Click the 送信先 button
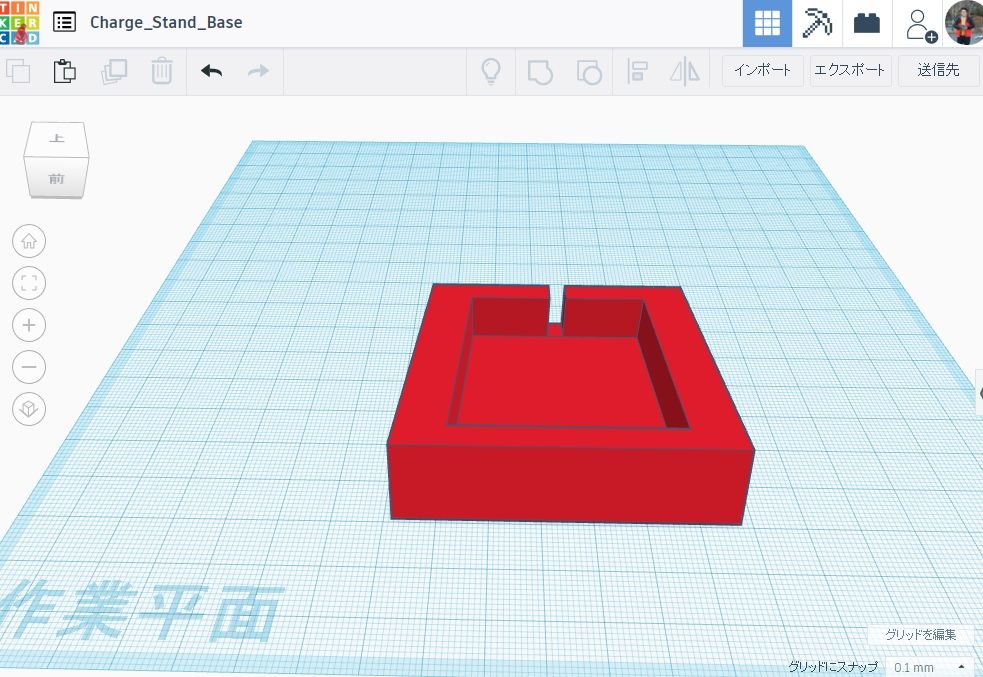Screen dimensions: 983x677 point(938,70)
